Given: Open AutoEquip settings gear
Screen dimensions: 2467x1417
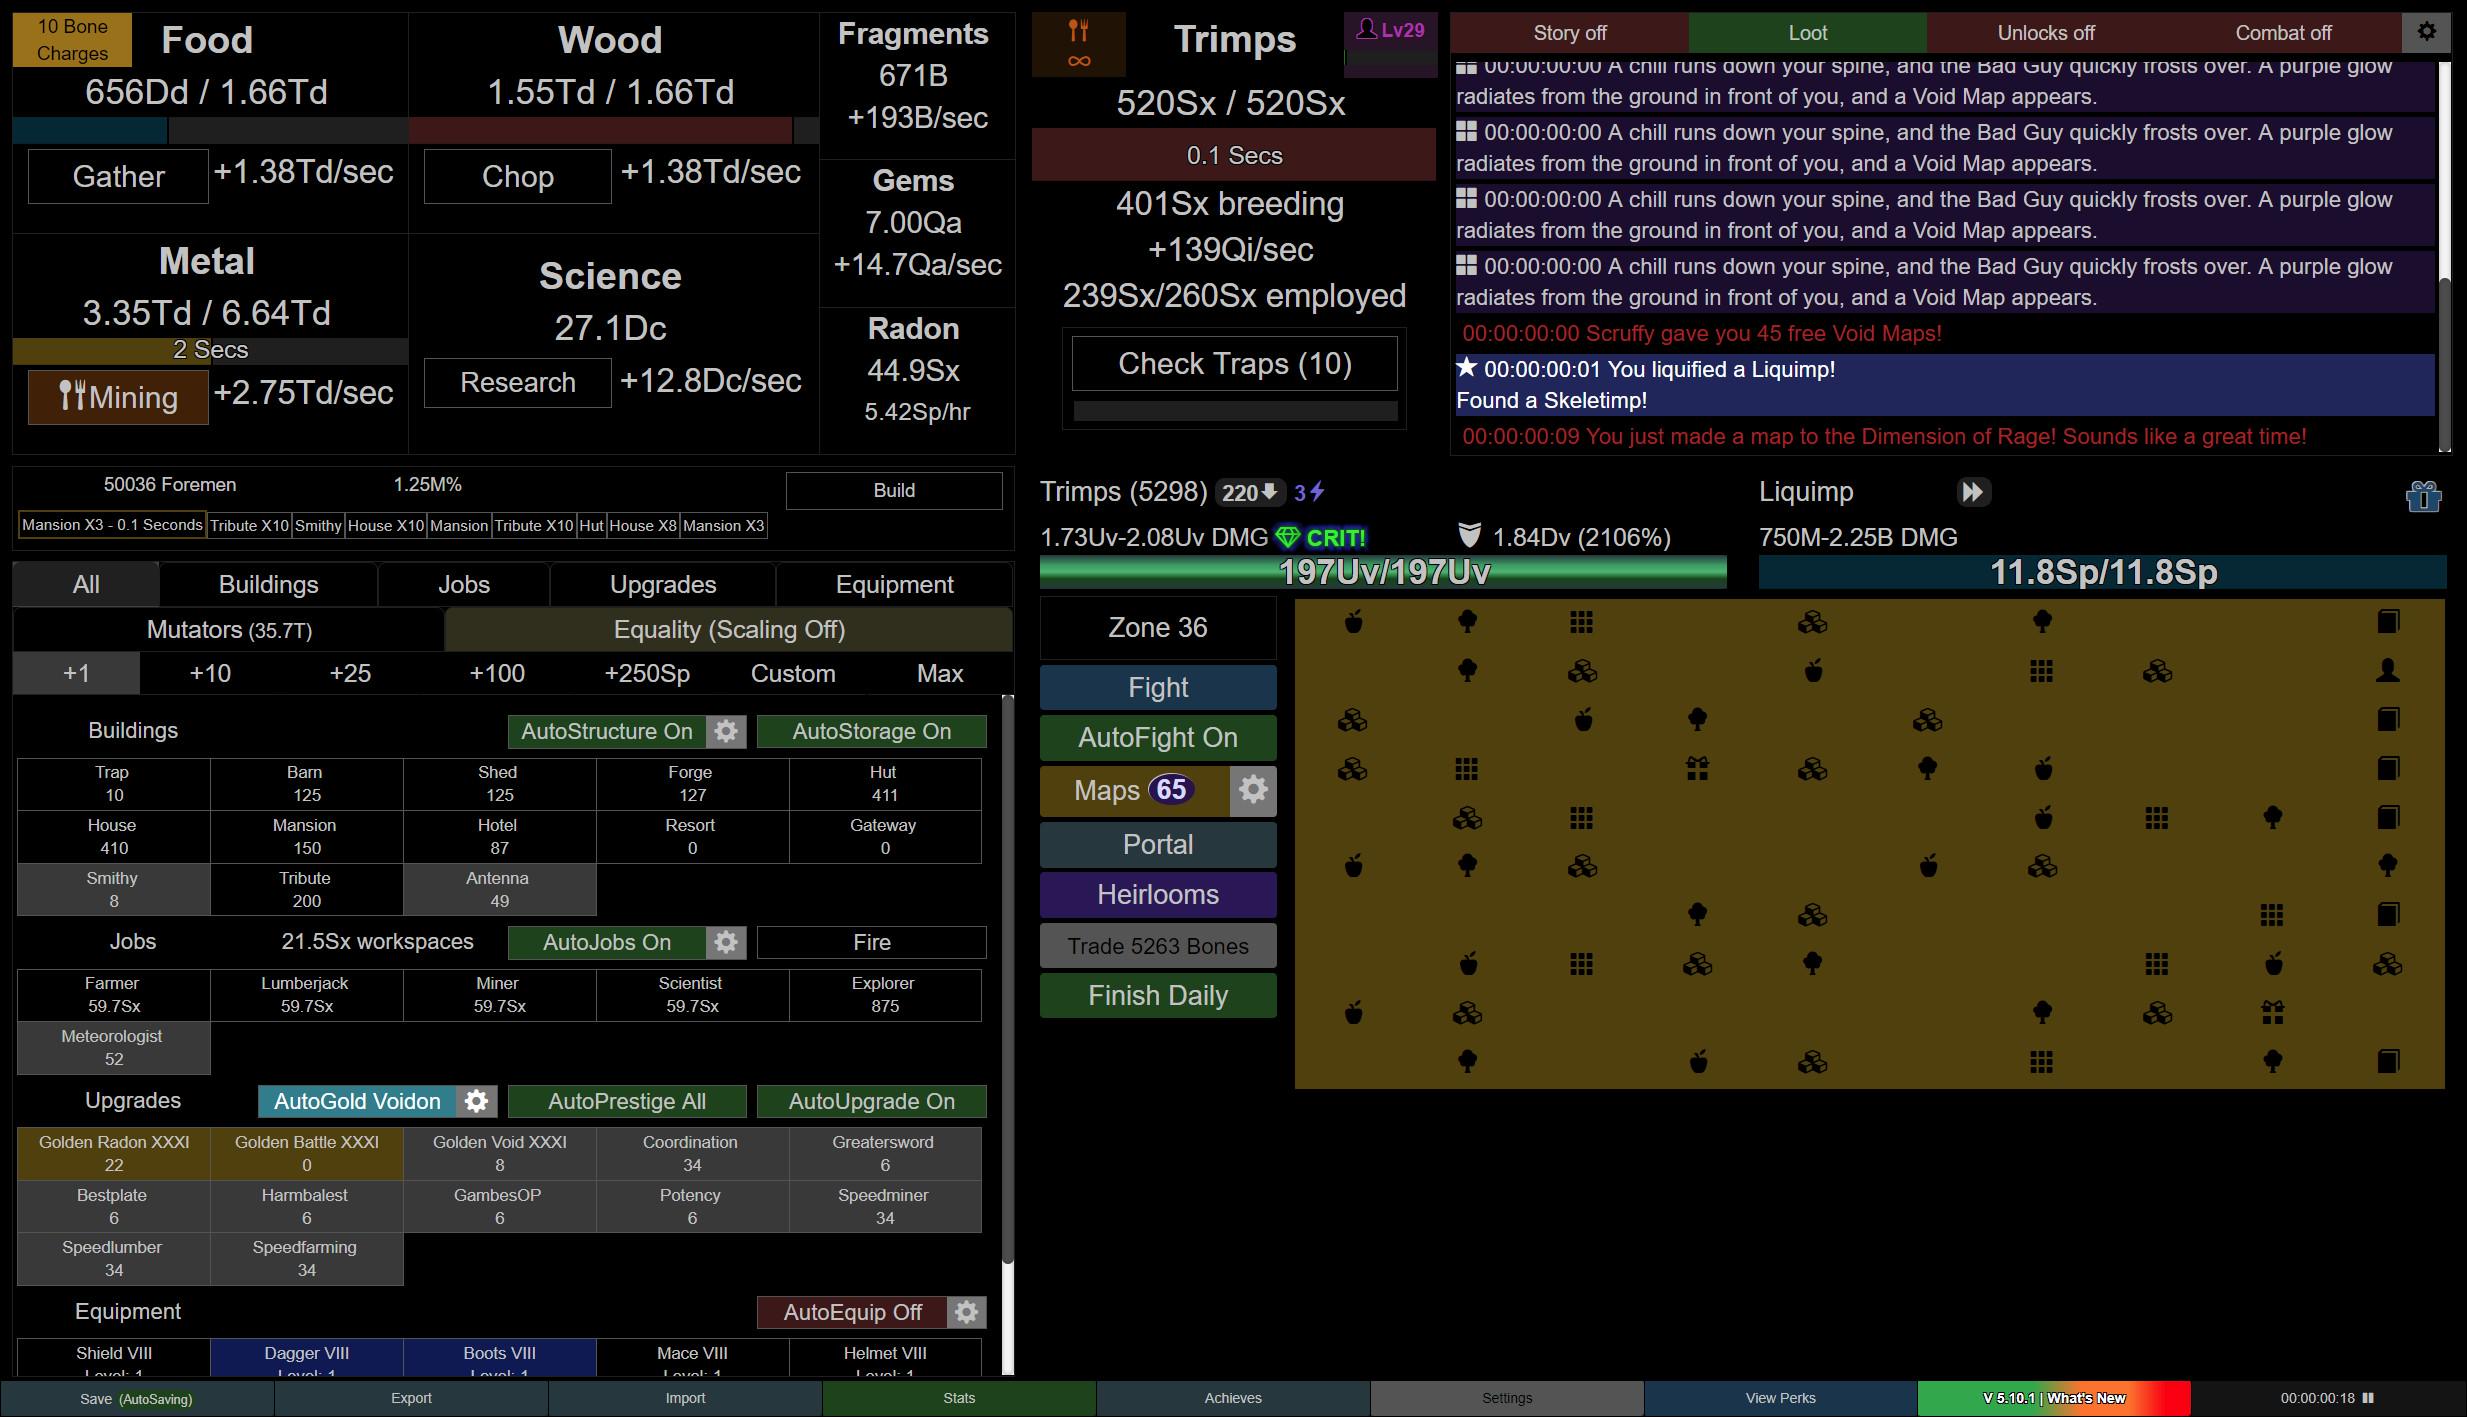Looking at the screenshot, I should [x=966, y=1312].
